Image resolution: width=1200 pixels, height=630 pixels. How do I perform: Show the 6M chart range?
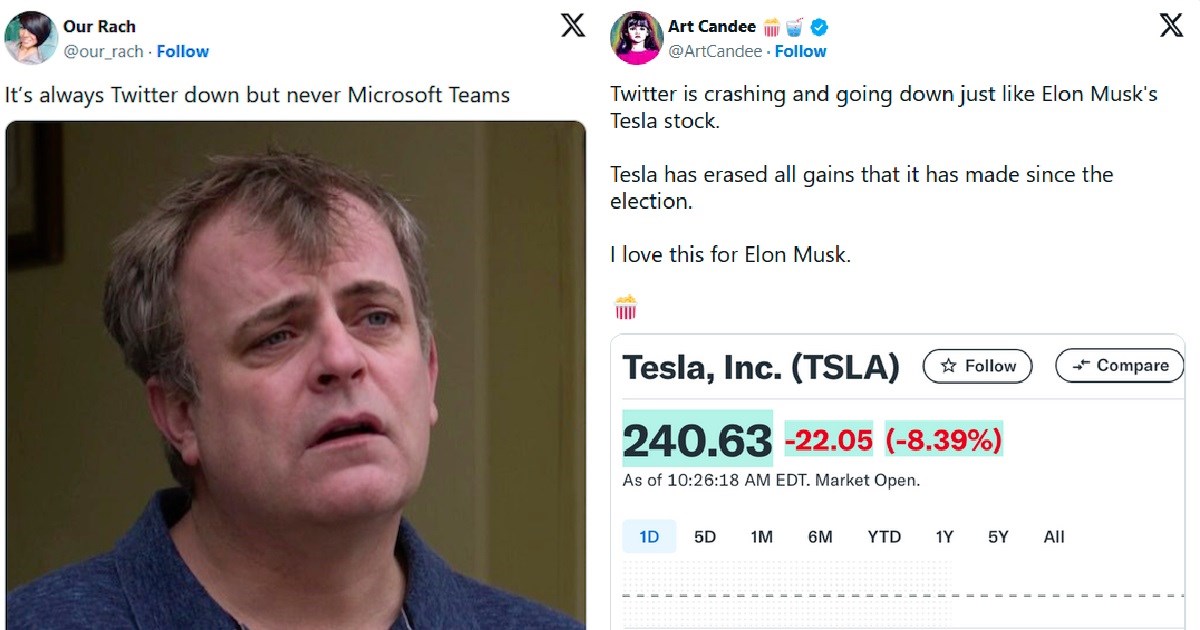pos(820,537)
